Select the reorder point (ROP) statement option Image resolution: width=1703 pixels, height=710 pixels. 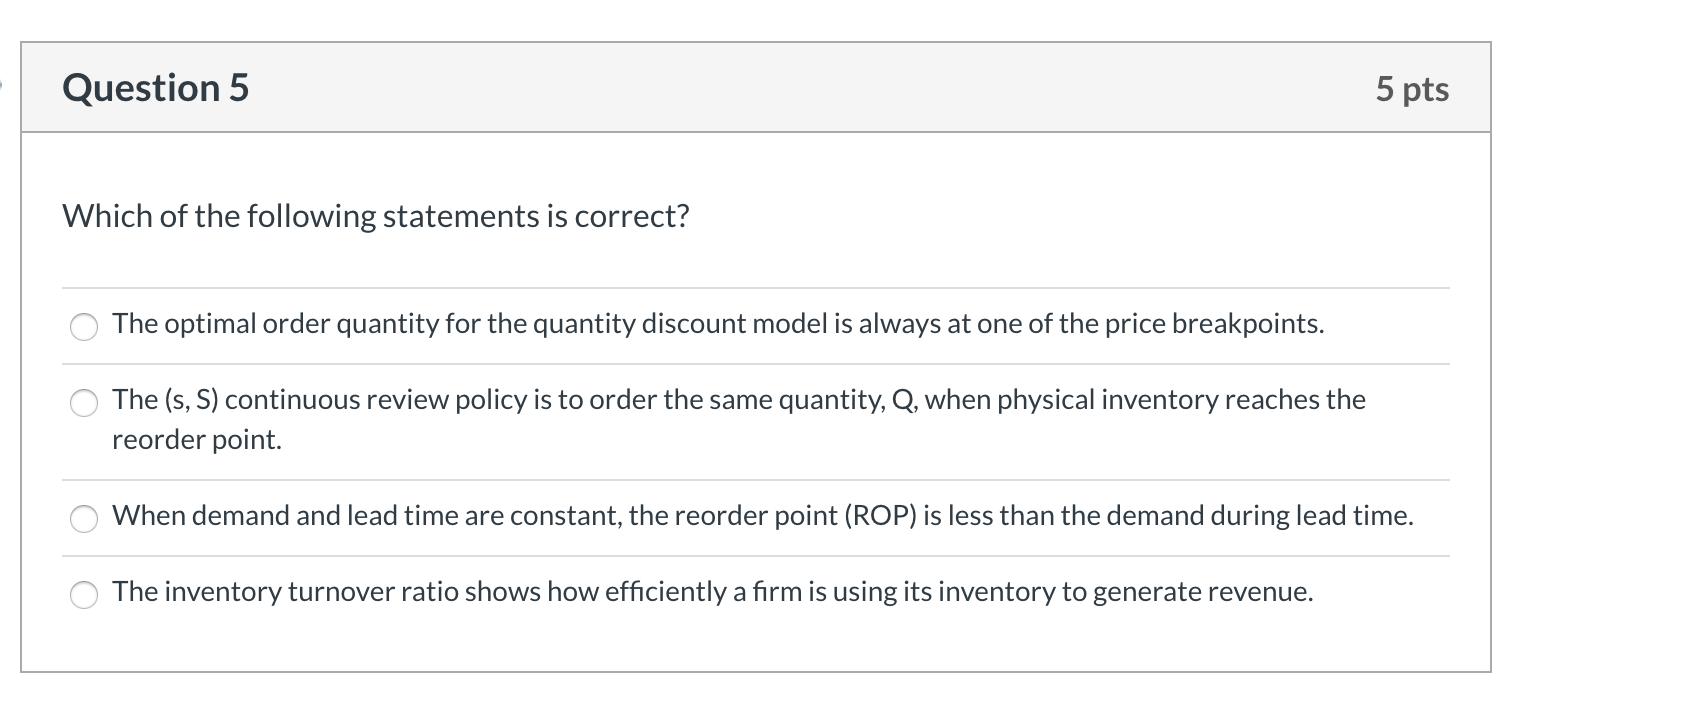[84, 519]
